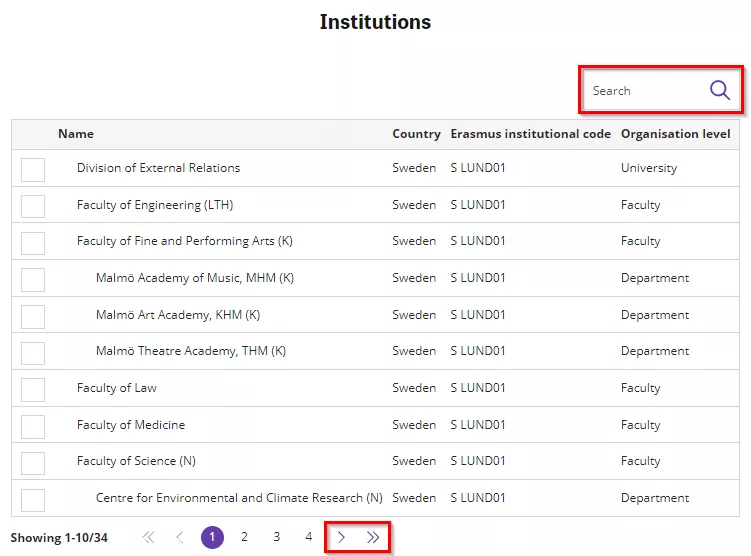Click the Name column header
This screenshot has height=556, width=751.
[x=76, y=134]
